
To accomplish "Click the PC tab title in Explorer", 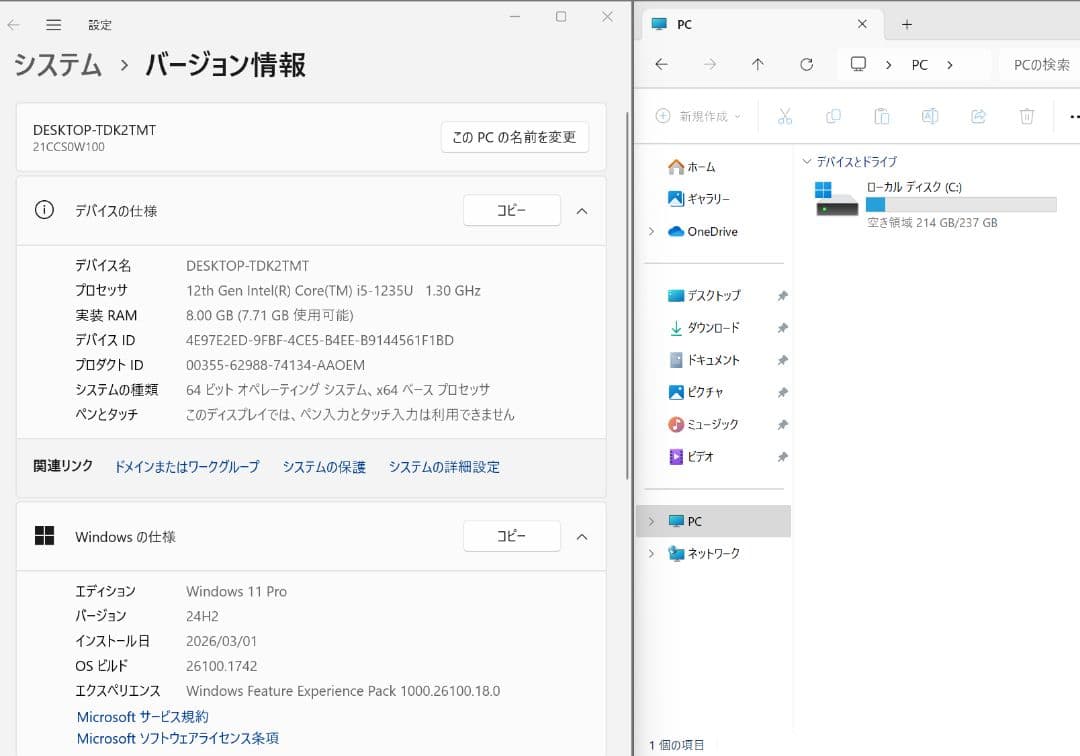I will 684,25.
